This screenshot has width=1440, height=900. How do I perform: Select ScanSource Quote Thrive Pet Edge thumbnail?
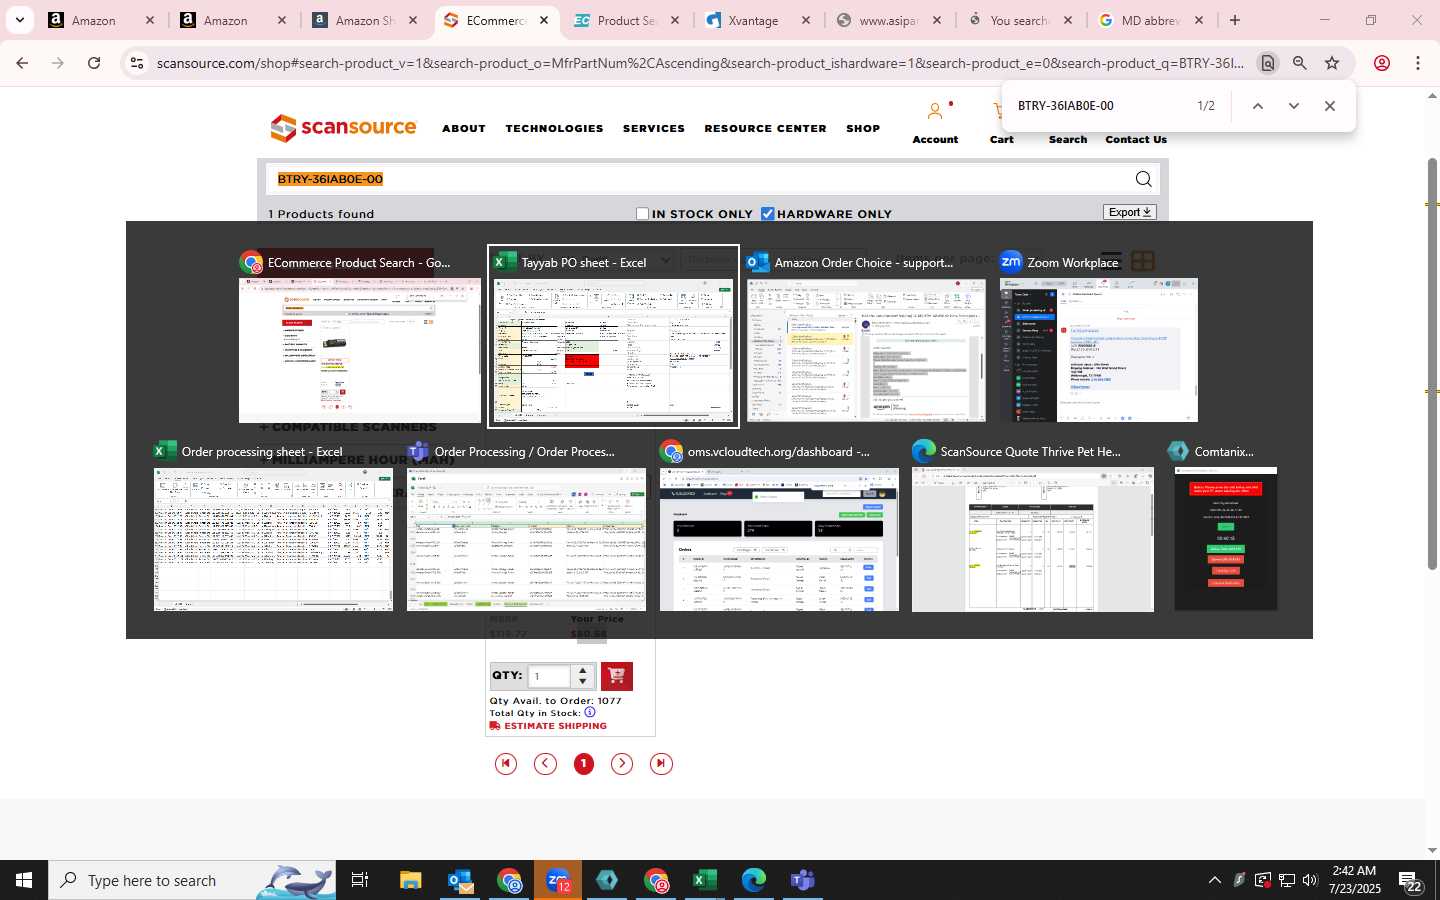tap(1033, 526)
